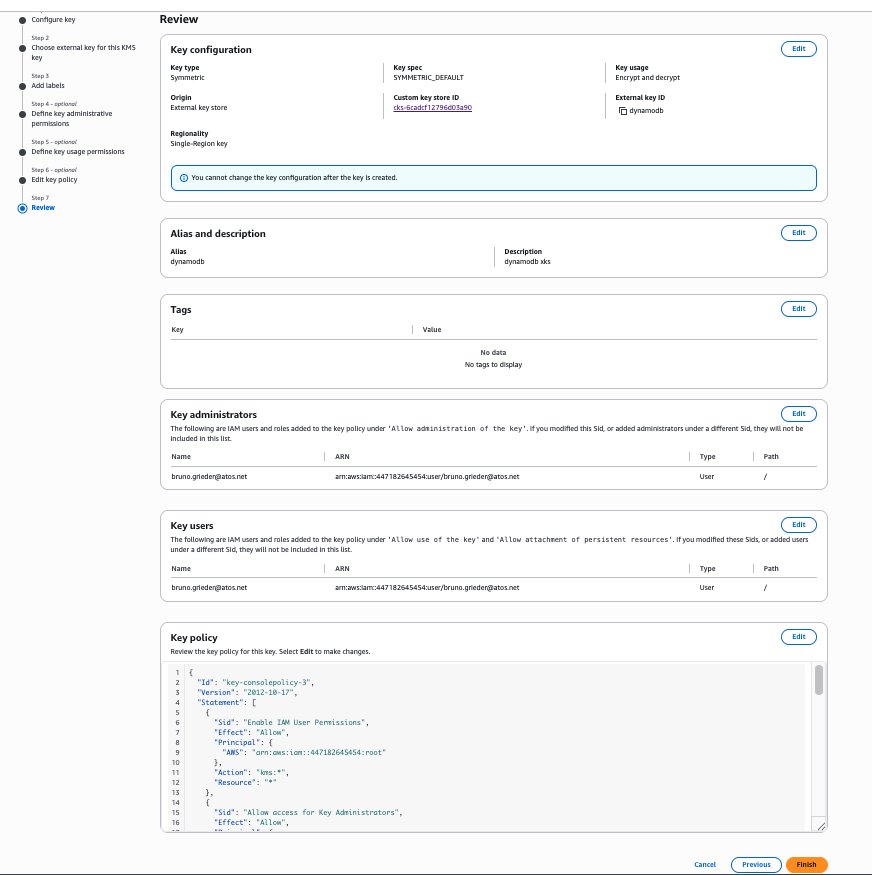This screenshot has width=872, height=875.
Task: Open the Add labels step
Action: click(48, 86)
